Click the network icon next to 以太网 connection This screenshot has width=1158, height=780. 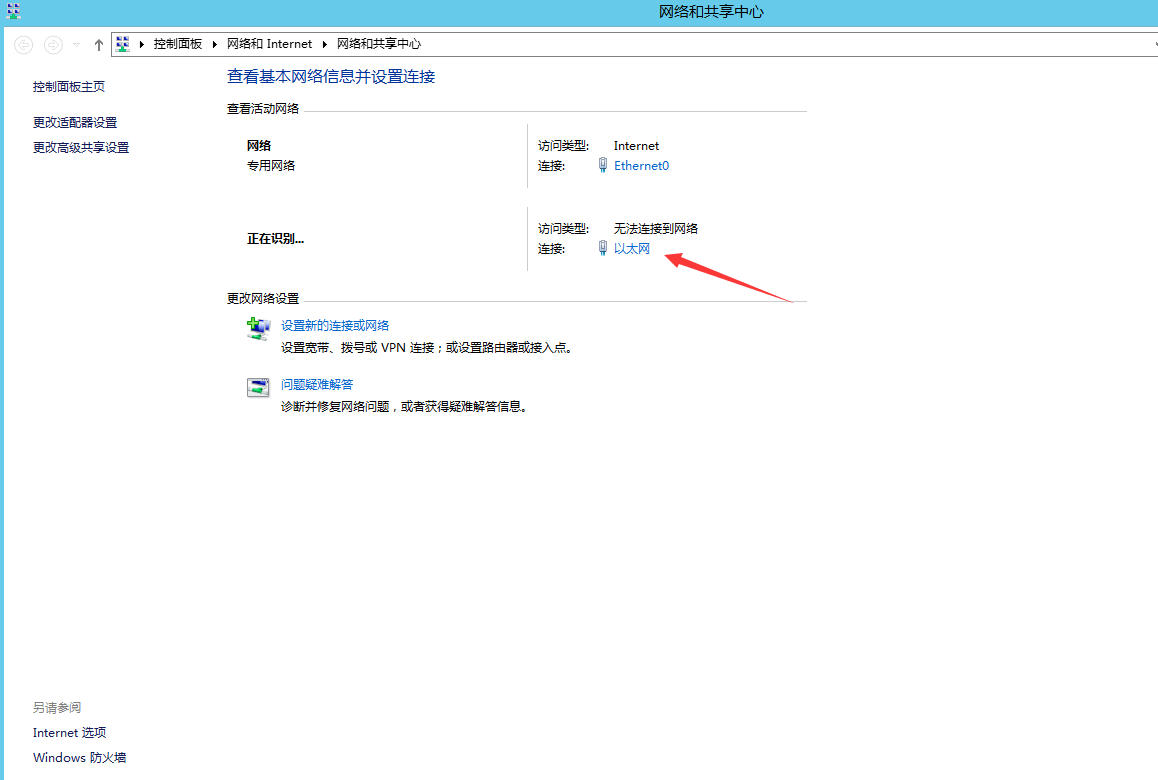[601, 248]
